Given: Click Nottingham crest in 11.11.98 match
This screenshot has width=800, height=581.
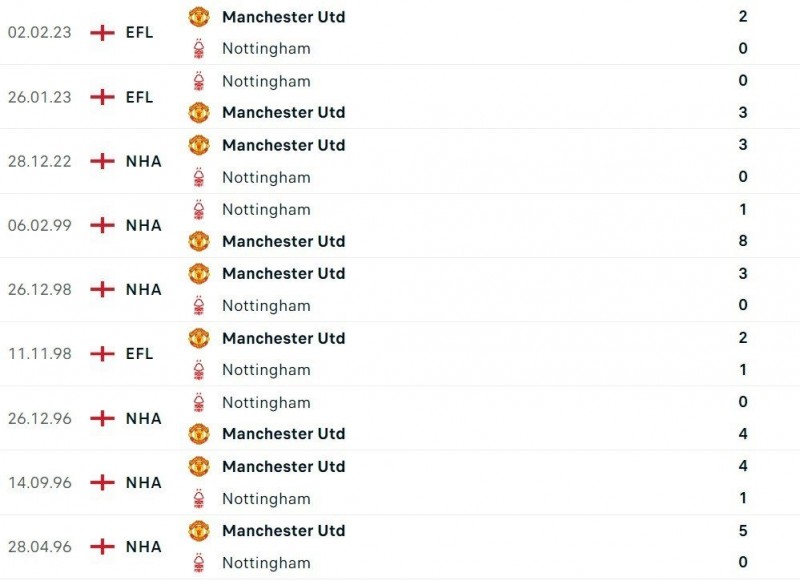Looking at the screenshot, I should click(x=199, y=370).
